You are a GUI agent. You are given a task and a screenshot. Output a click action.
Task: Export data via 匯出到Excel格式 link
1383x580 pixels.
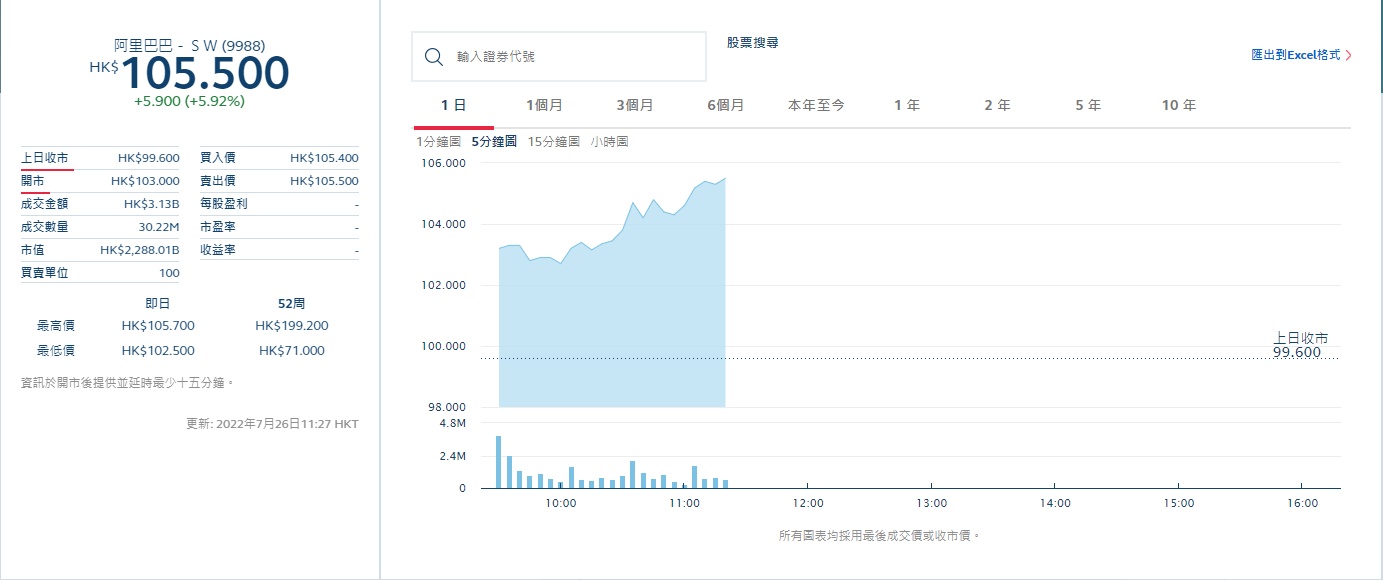click(x=1295, y=56)
